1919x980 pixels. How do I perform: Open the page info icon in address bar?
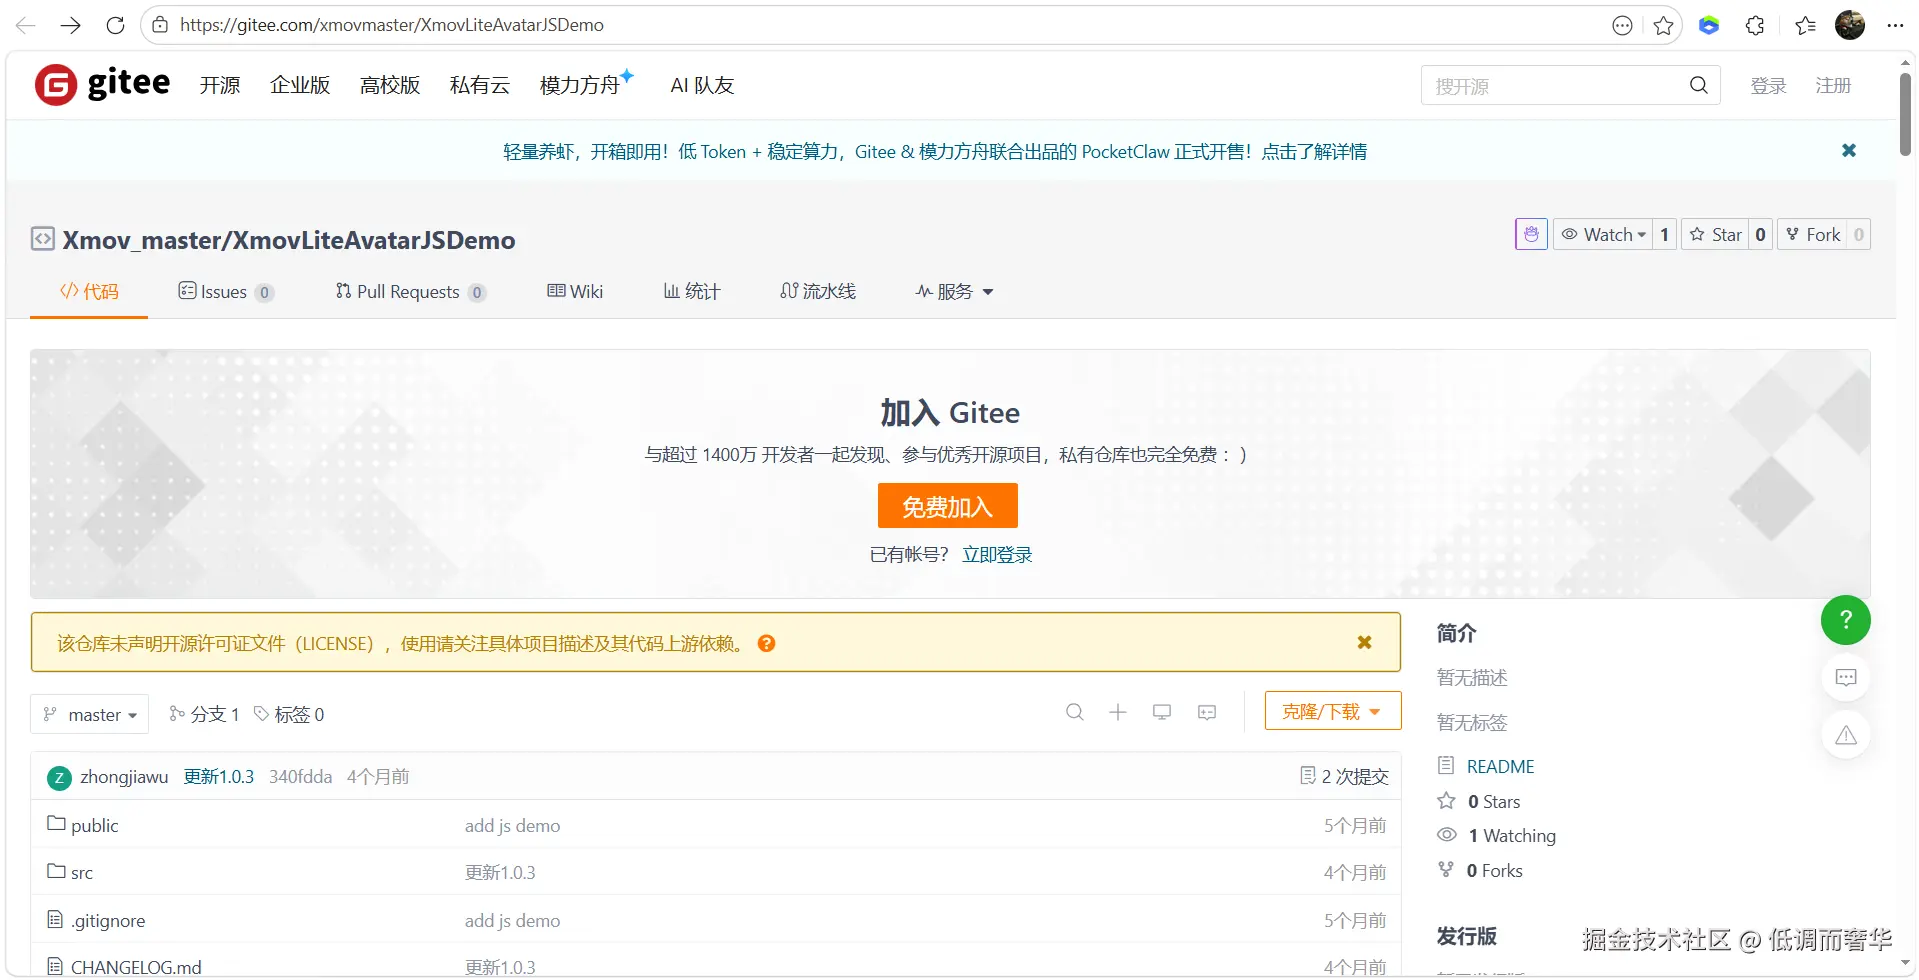point(160,25)
